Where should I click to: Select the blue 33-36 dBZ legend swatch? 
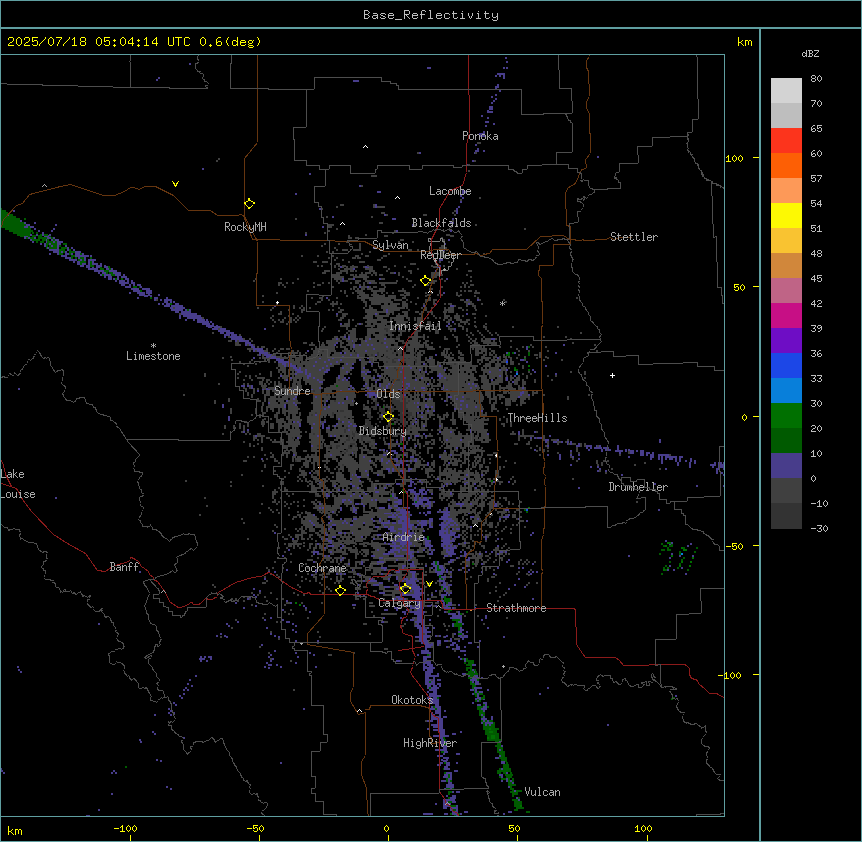pos(786,365)
